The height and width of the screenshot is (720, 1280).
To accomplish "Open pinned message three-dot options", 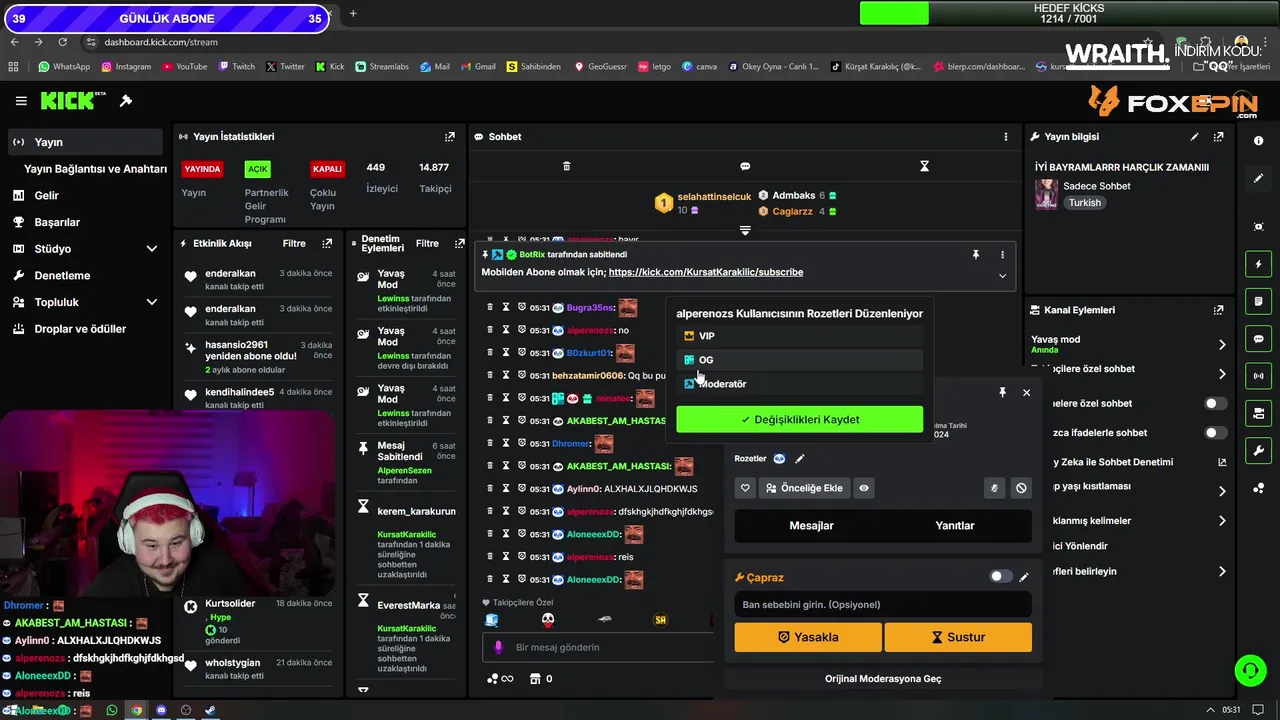I will (1002, 255).
